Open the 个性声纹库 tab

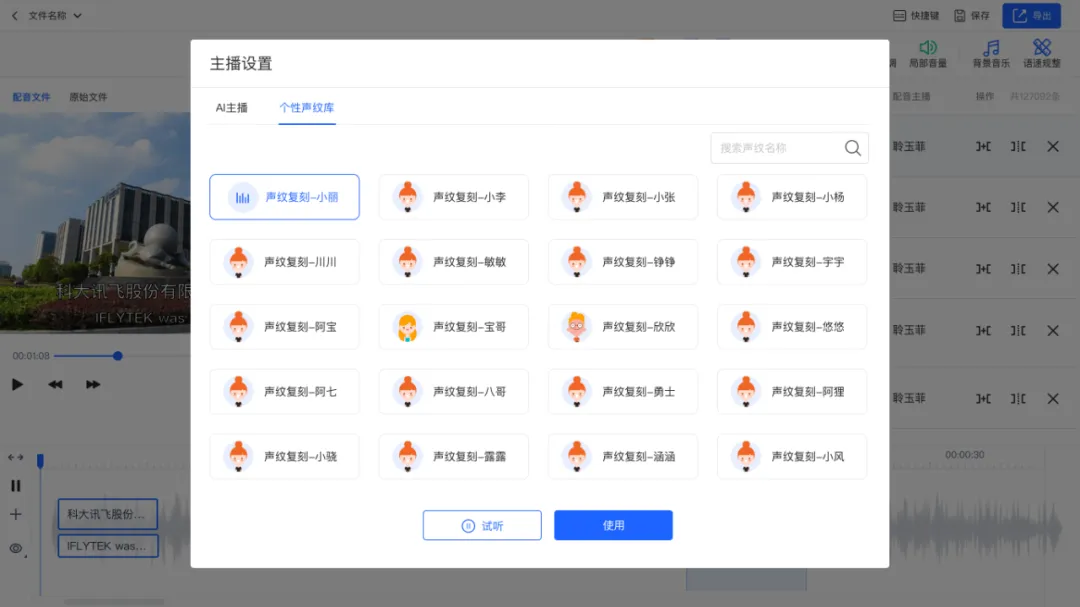pyautogui.click(x=307, y=107)
